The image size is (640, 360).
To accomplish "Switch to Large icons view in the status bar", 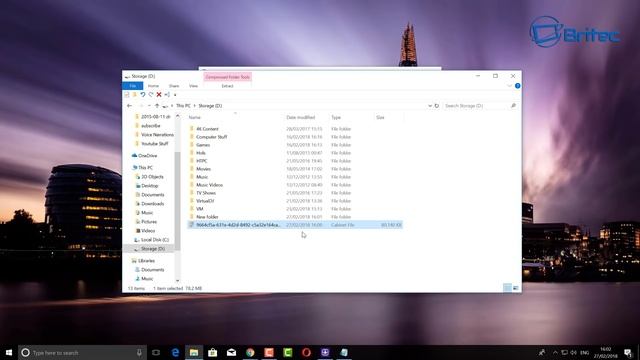I will pos(516,288).
